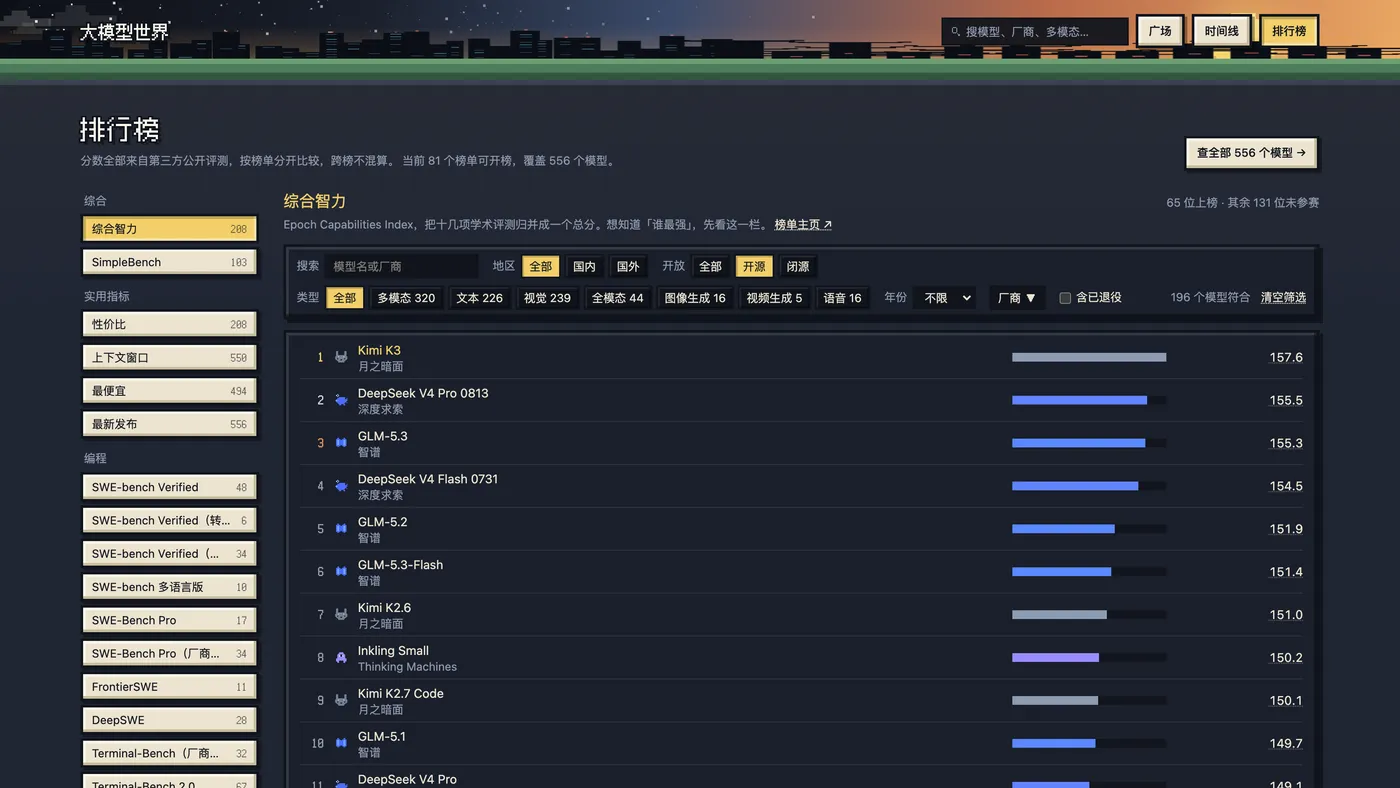Click the 模型名或厂商 search field
Screen dimensions: 1400x788
pos(402,267)
